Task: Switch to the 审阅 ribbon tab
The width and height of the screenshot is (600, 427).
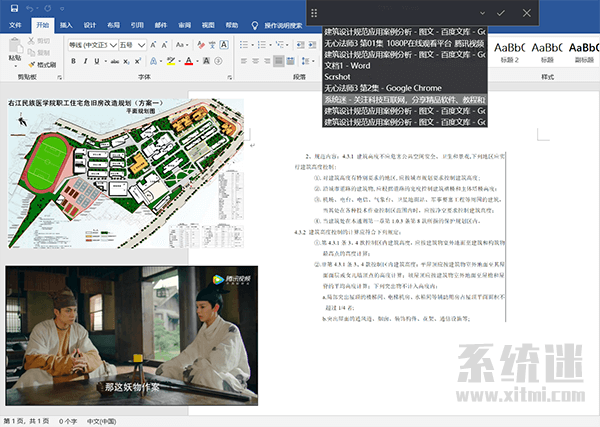Action: tap(184, 25)
